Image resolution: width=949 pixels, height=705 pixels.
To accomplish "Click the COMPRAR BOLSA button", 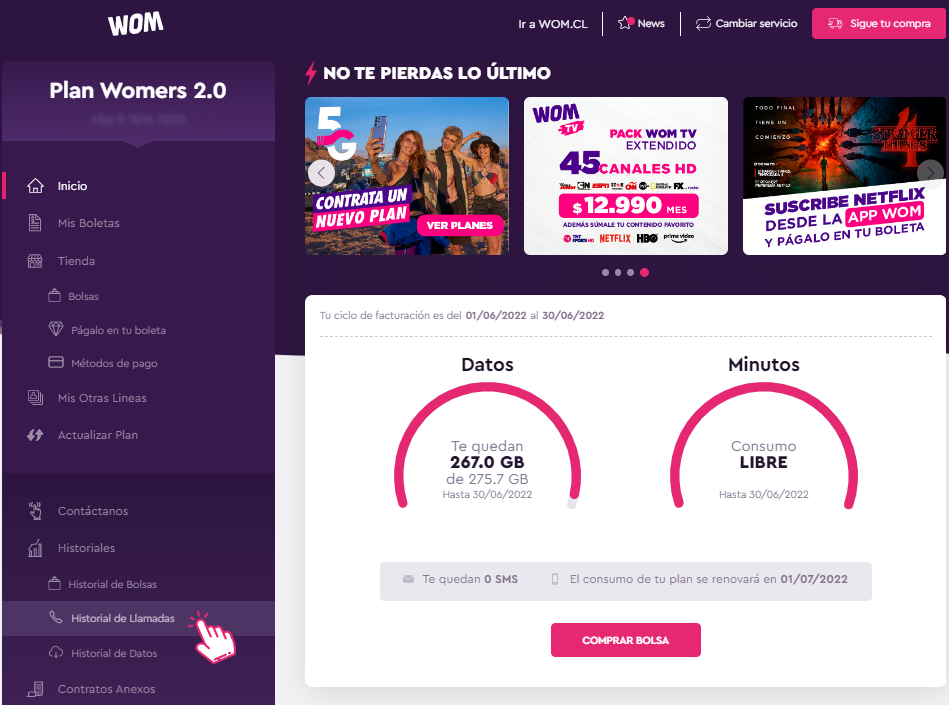I will coord(626,640).
